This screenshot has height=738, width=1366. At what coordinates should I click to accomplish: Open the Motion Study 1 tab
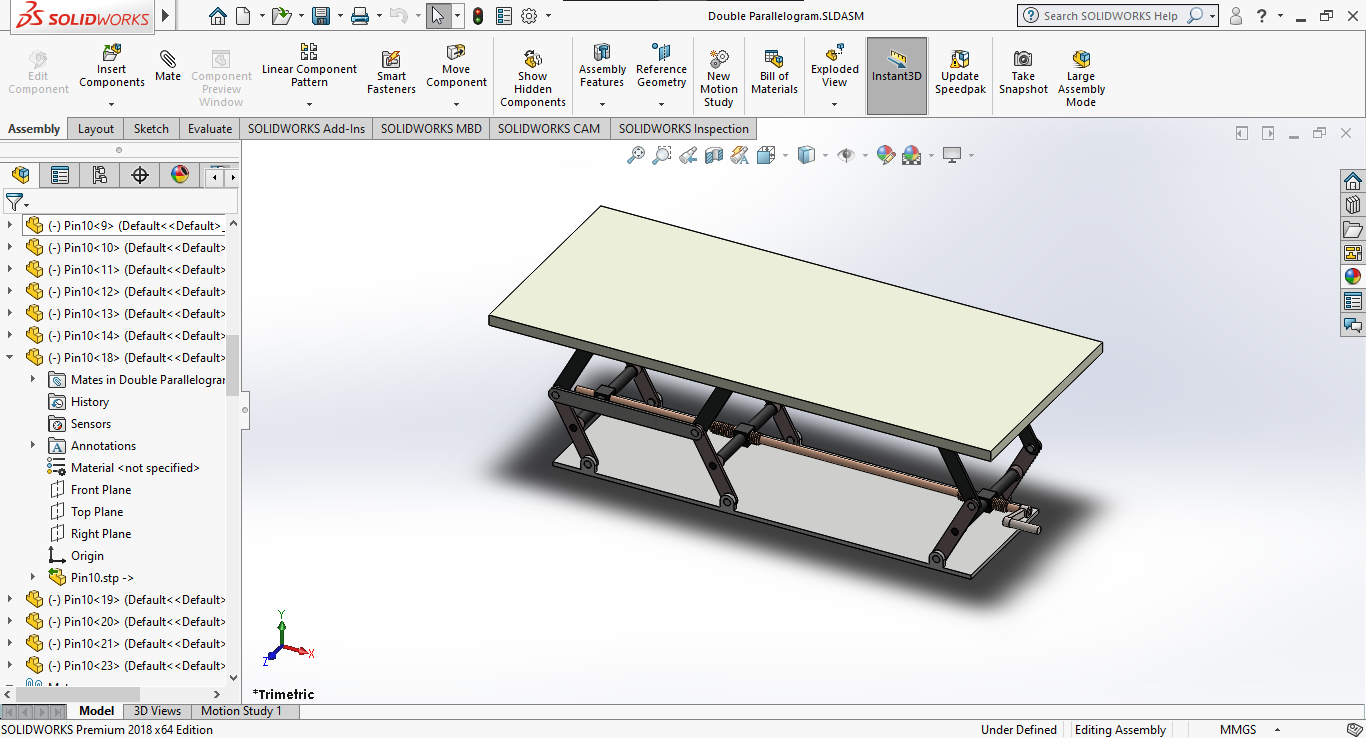point(241,711)
